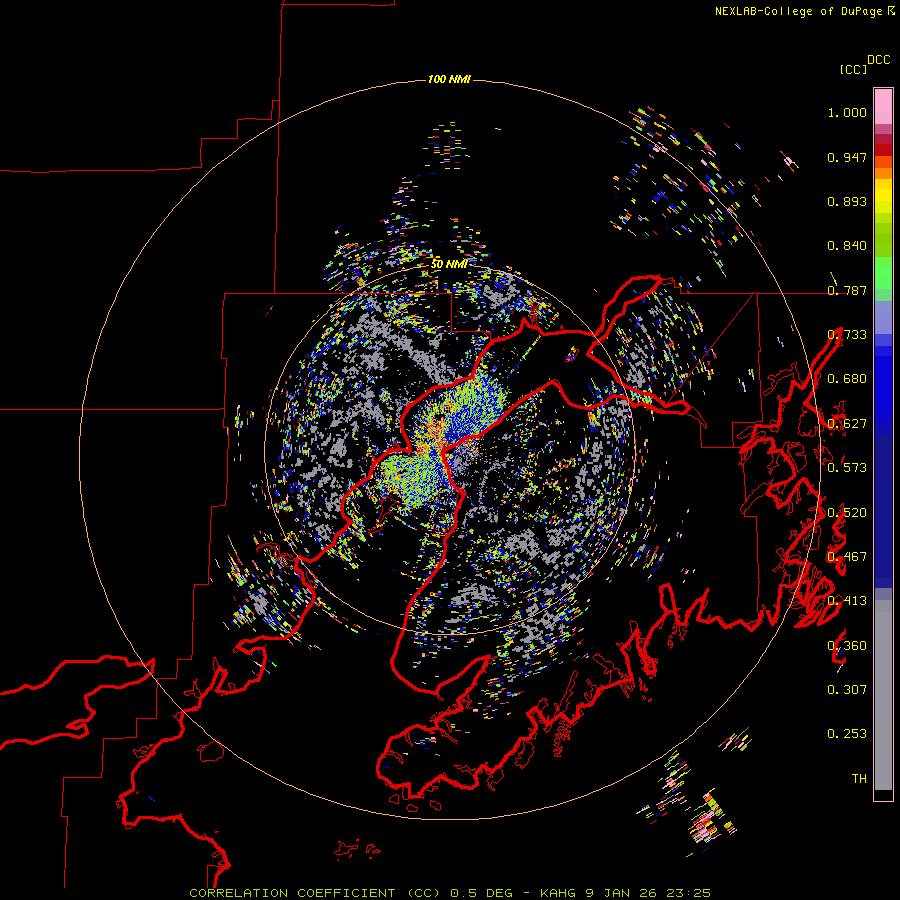Select the 0.413 scale value
Image resolution: width=900 pixels, height=900 pixels.
pyautogui.click(x=847, y=601)
